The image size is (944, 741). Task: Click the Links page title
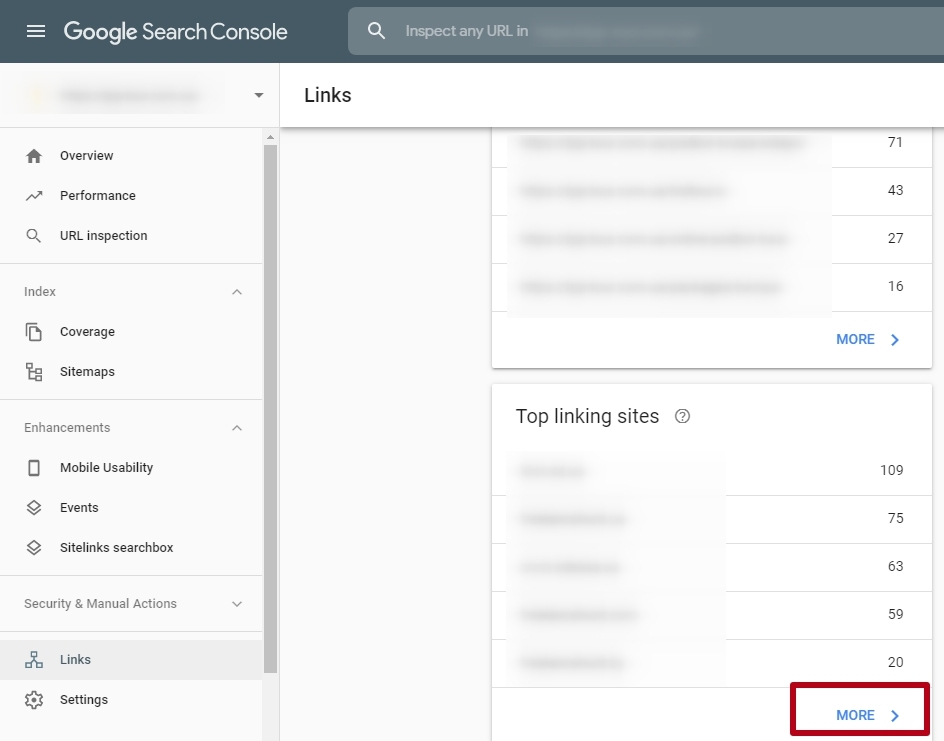click(328, 95)
